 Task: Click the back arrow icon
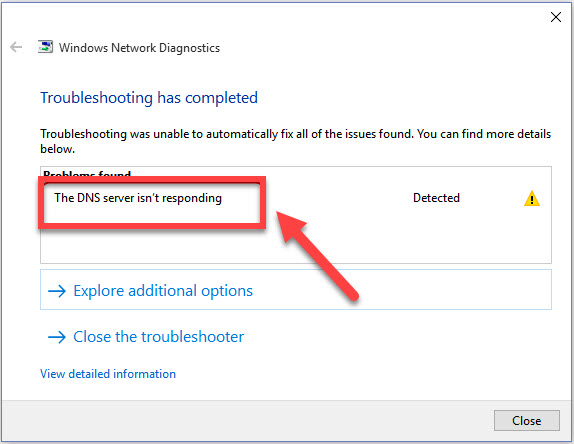pos(16,47)
